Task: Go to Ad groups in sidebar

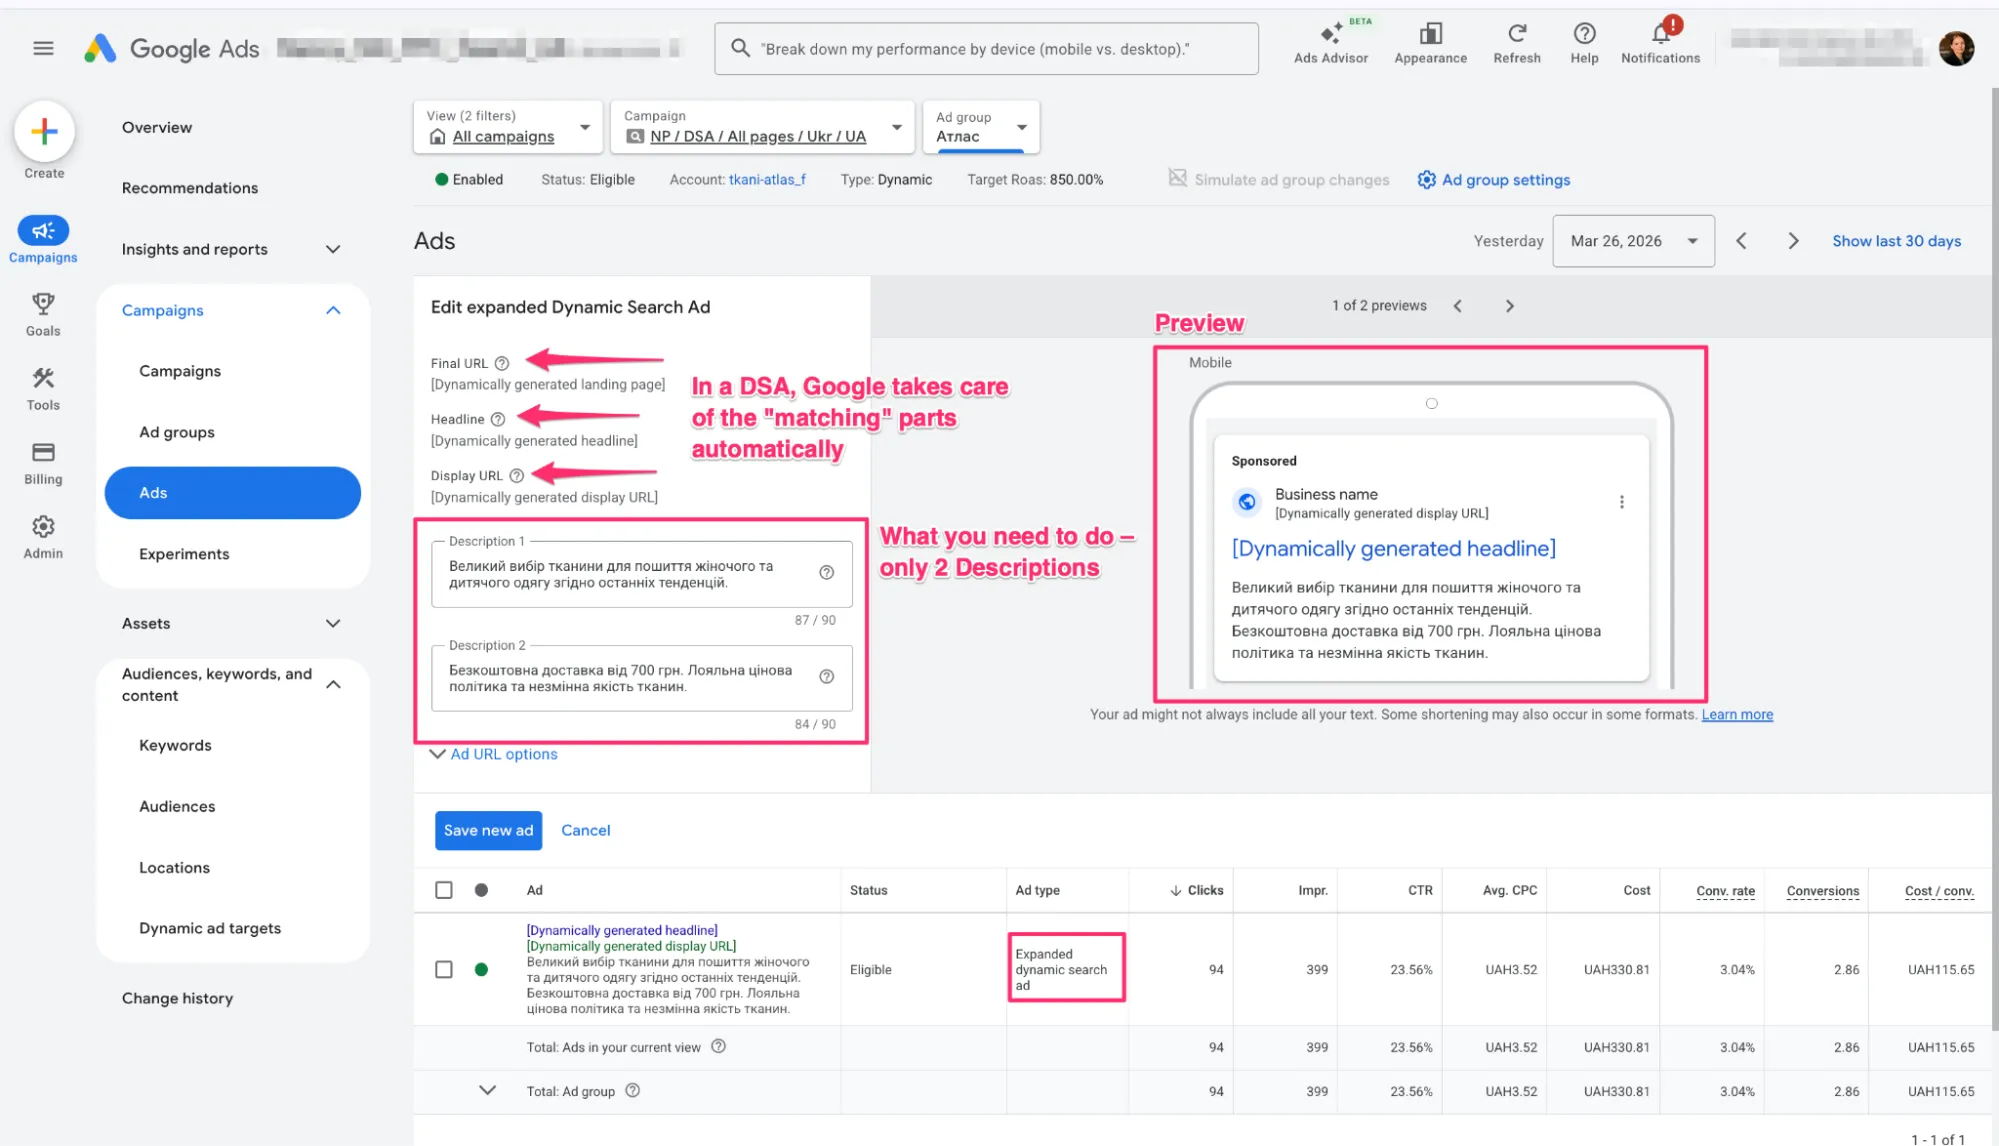Action: pos(177,432)
